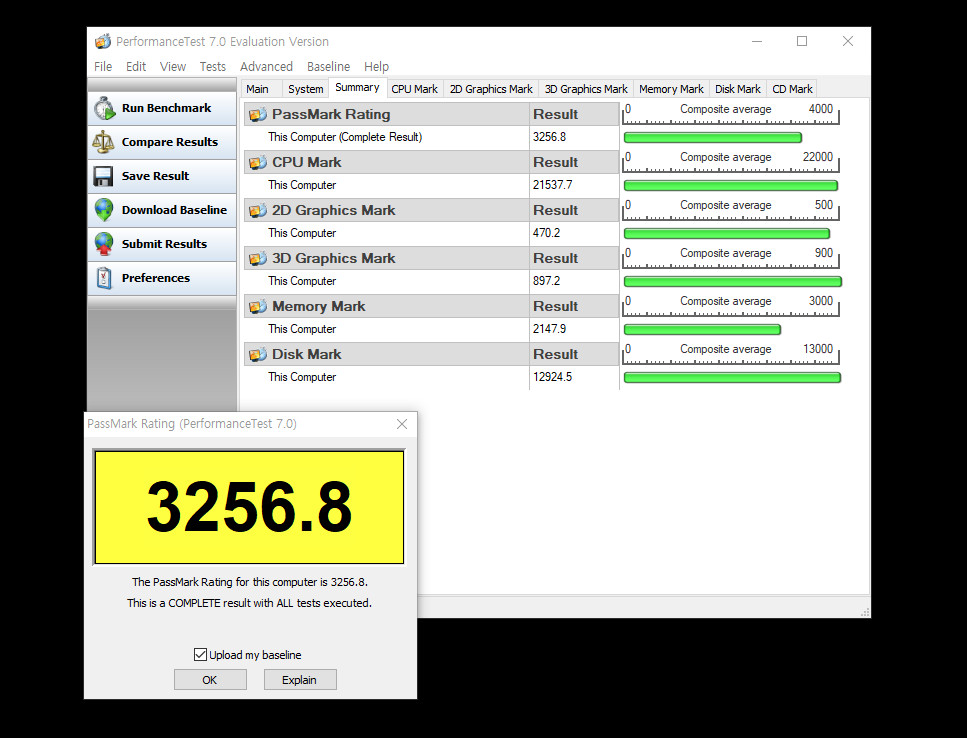Click the PassMark composite average scale
967x738 pixels.
(x=731, y=114)
